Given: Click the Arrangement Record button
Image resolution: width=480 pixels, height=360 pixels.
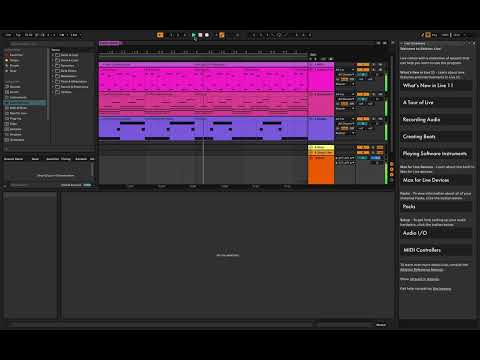Looking at the screenshot, I should click(207, 35).
